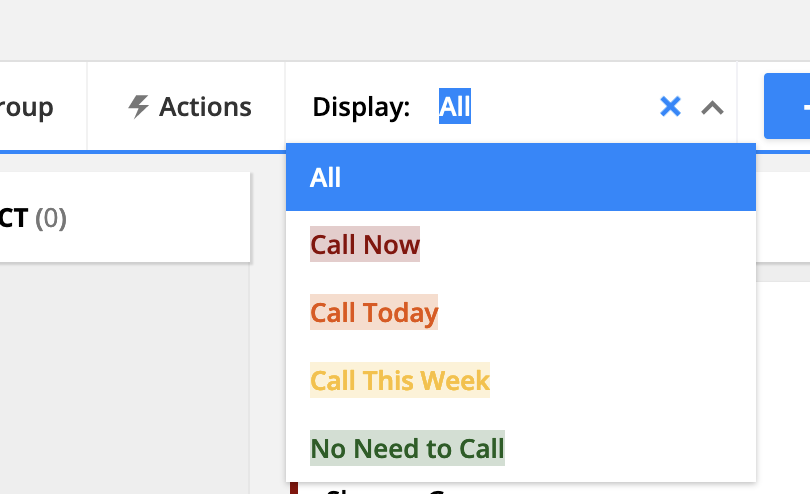The image size is (810, 494).
Task: Click empty space inside the Display field
Action: tap(560, 107)
